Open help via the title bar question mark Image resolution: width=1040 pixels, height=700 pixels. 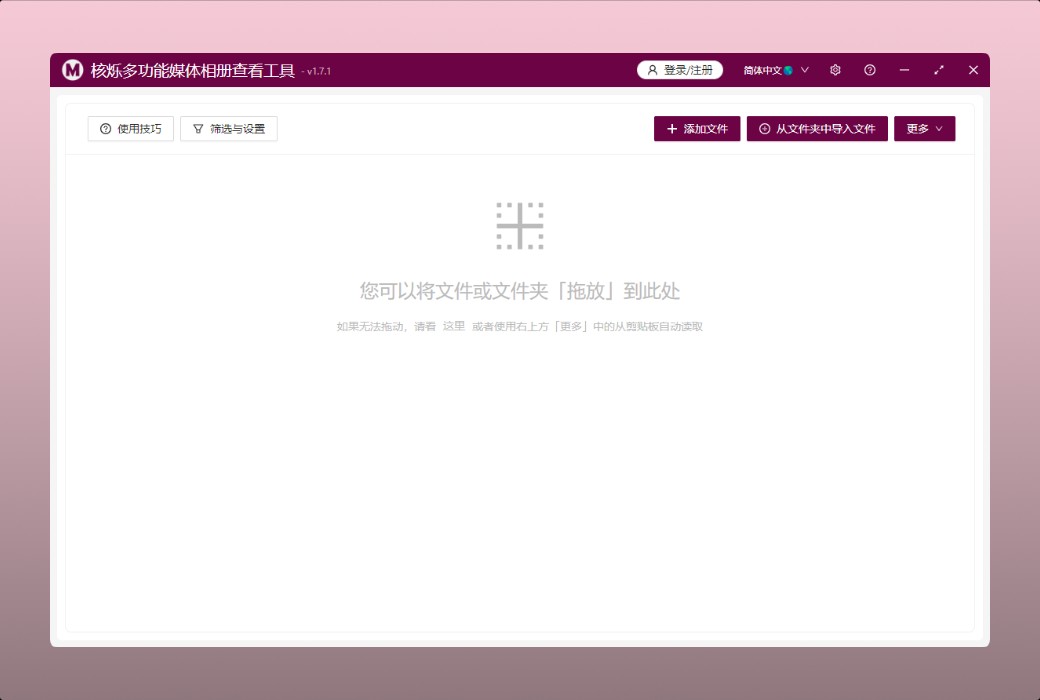(870, 70)
